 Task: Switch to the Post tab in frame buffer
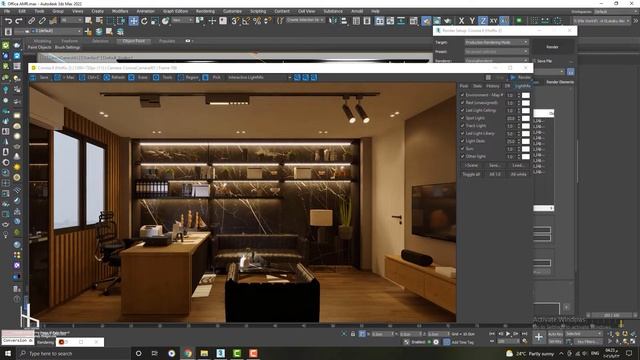[464, 86]
